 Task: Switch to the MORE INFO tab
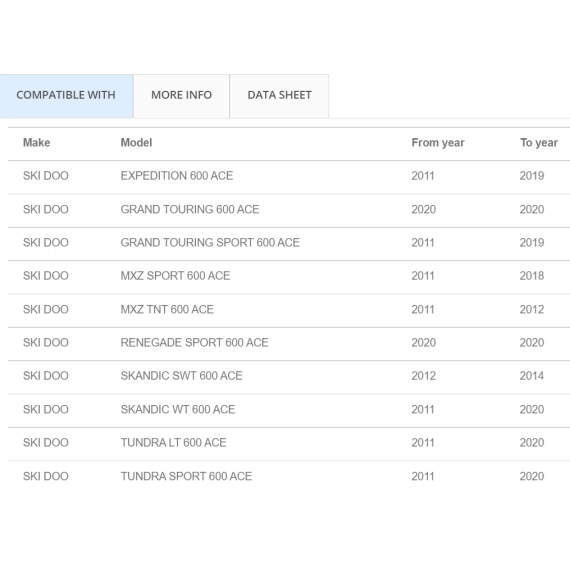(x=181, y=96)
